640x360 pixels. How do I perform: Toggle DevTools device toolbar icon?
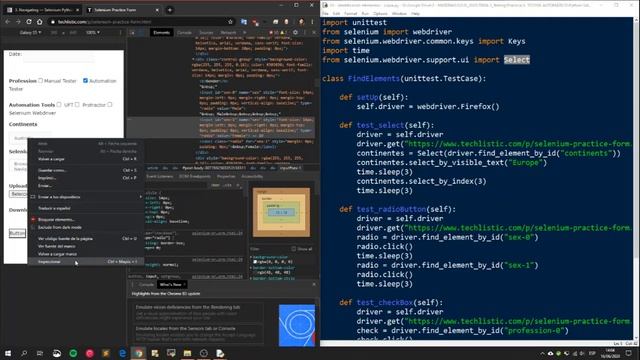click(141, 33)
